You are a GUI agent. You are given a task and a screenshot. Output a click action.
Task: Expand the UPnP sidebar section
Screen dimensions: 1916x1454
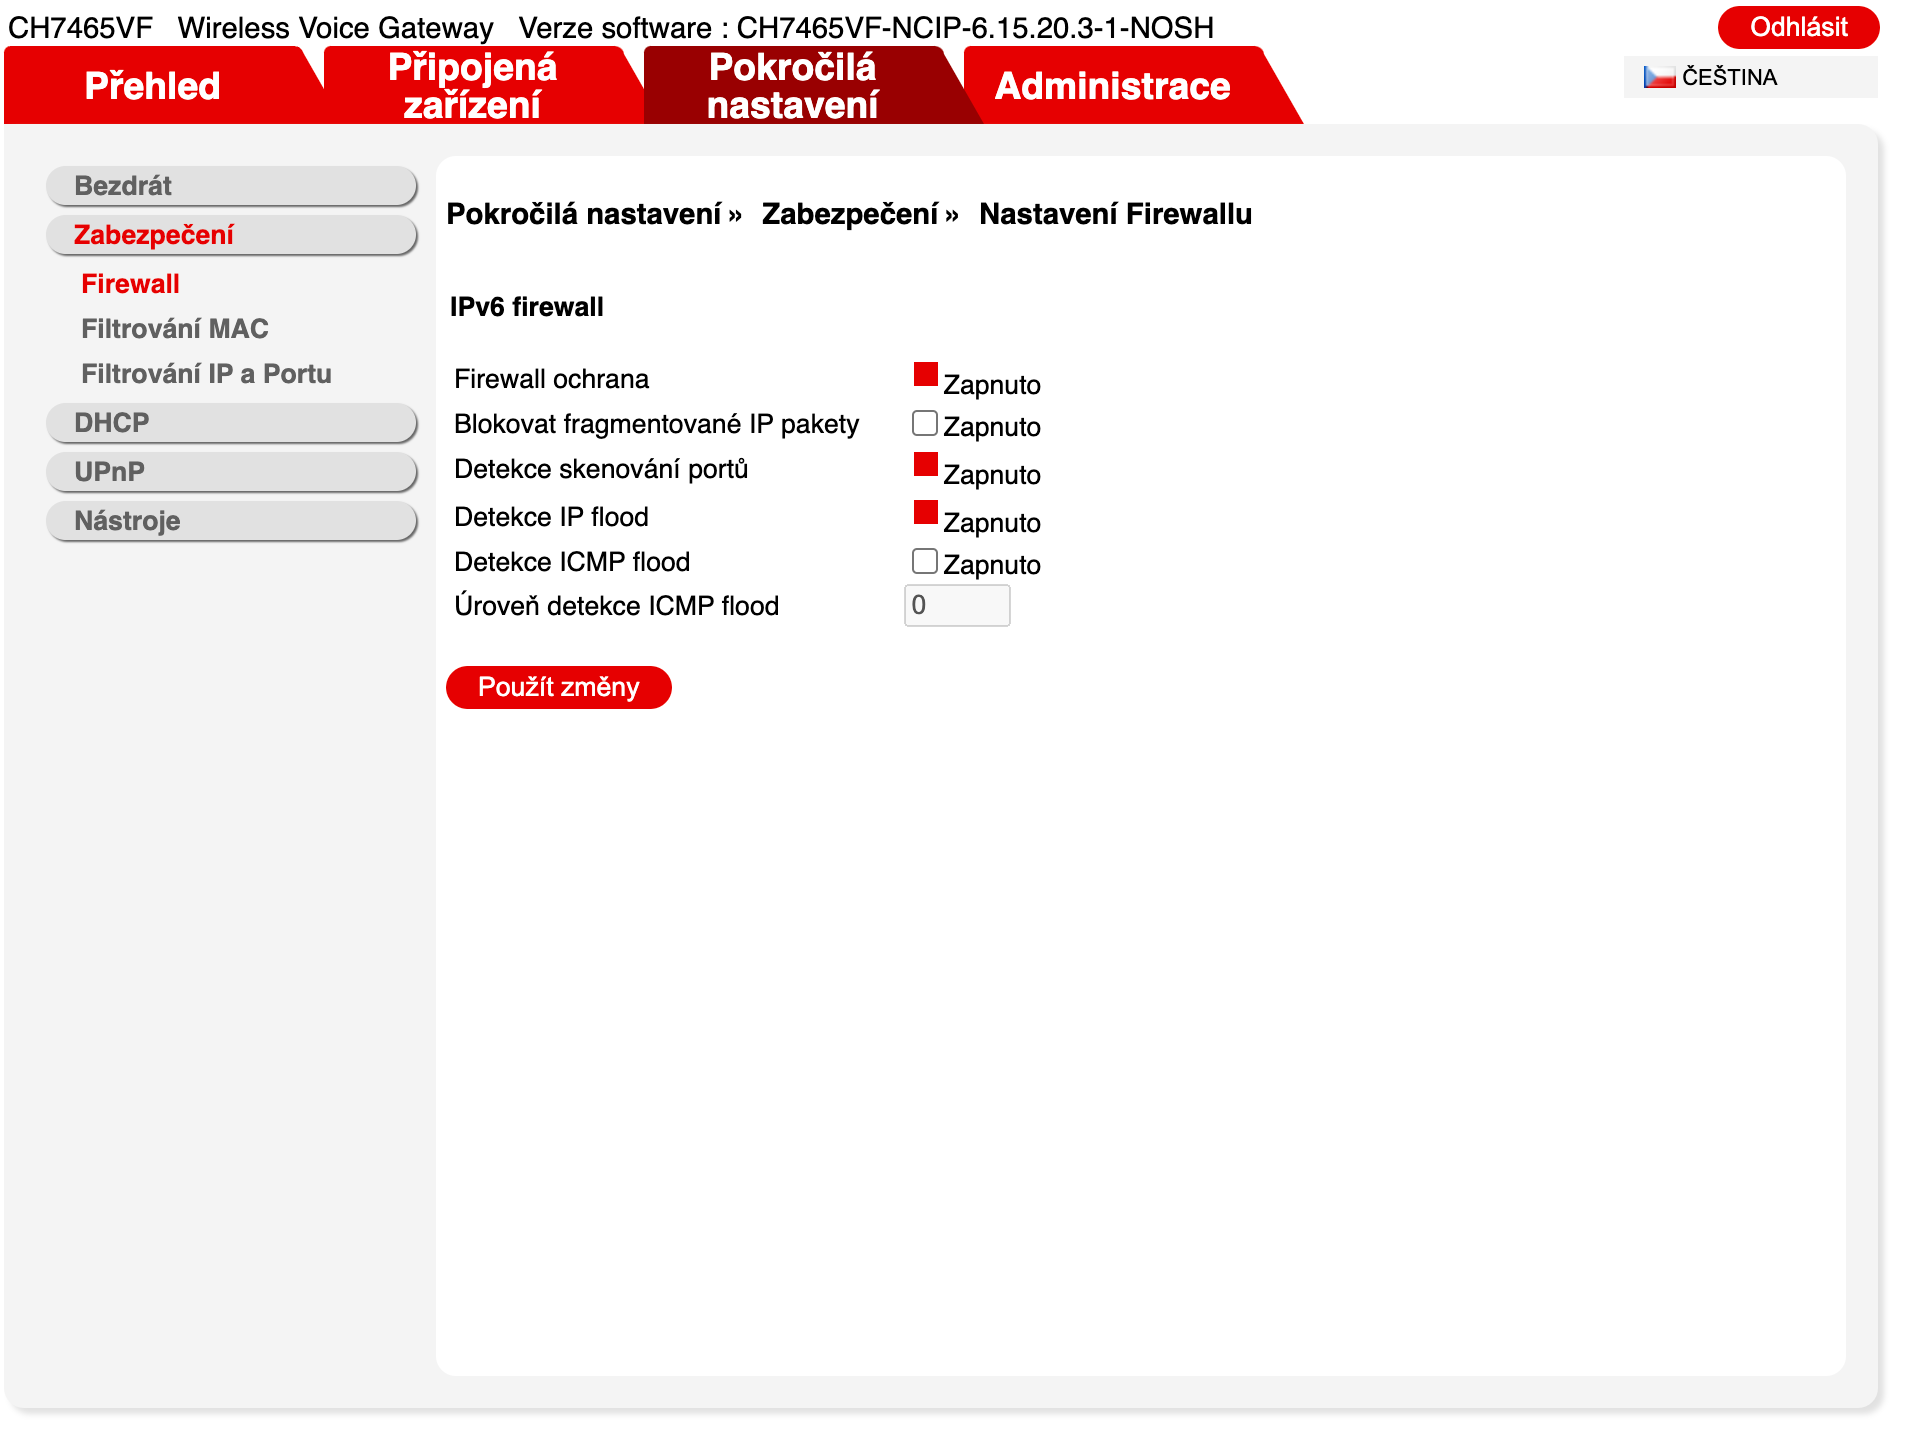click(x=231, y=472)
